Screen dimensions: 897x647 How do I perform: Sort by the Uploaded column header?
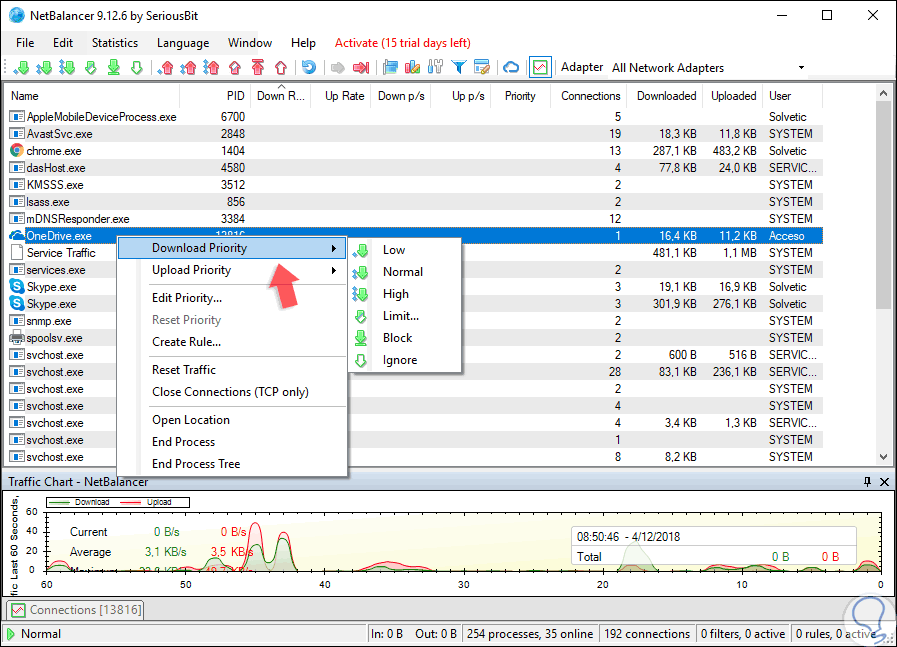(733, 96)
